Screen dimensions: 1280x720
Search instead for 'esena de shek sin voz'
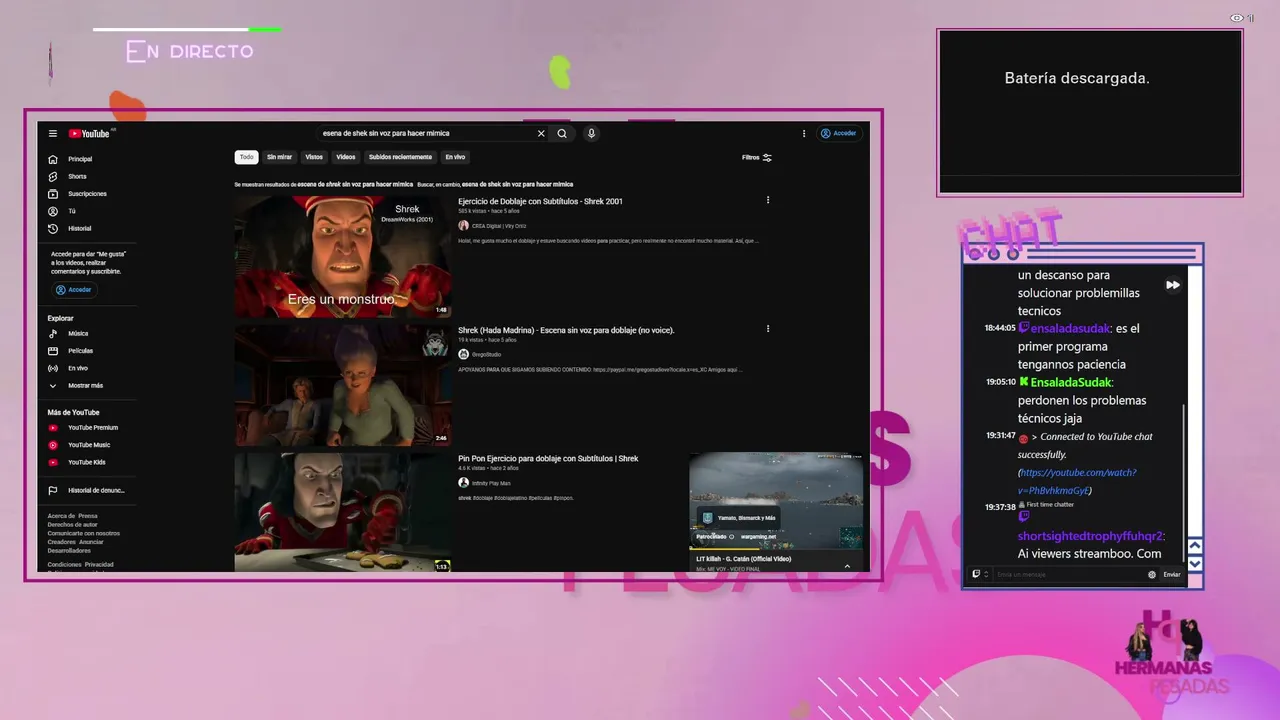[517, 184]
